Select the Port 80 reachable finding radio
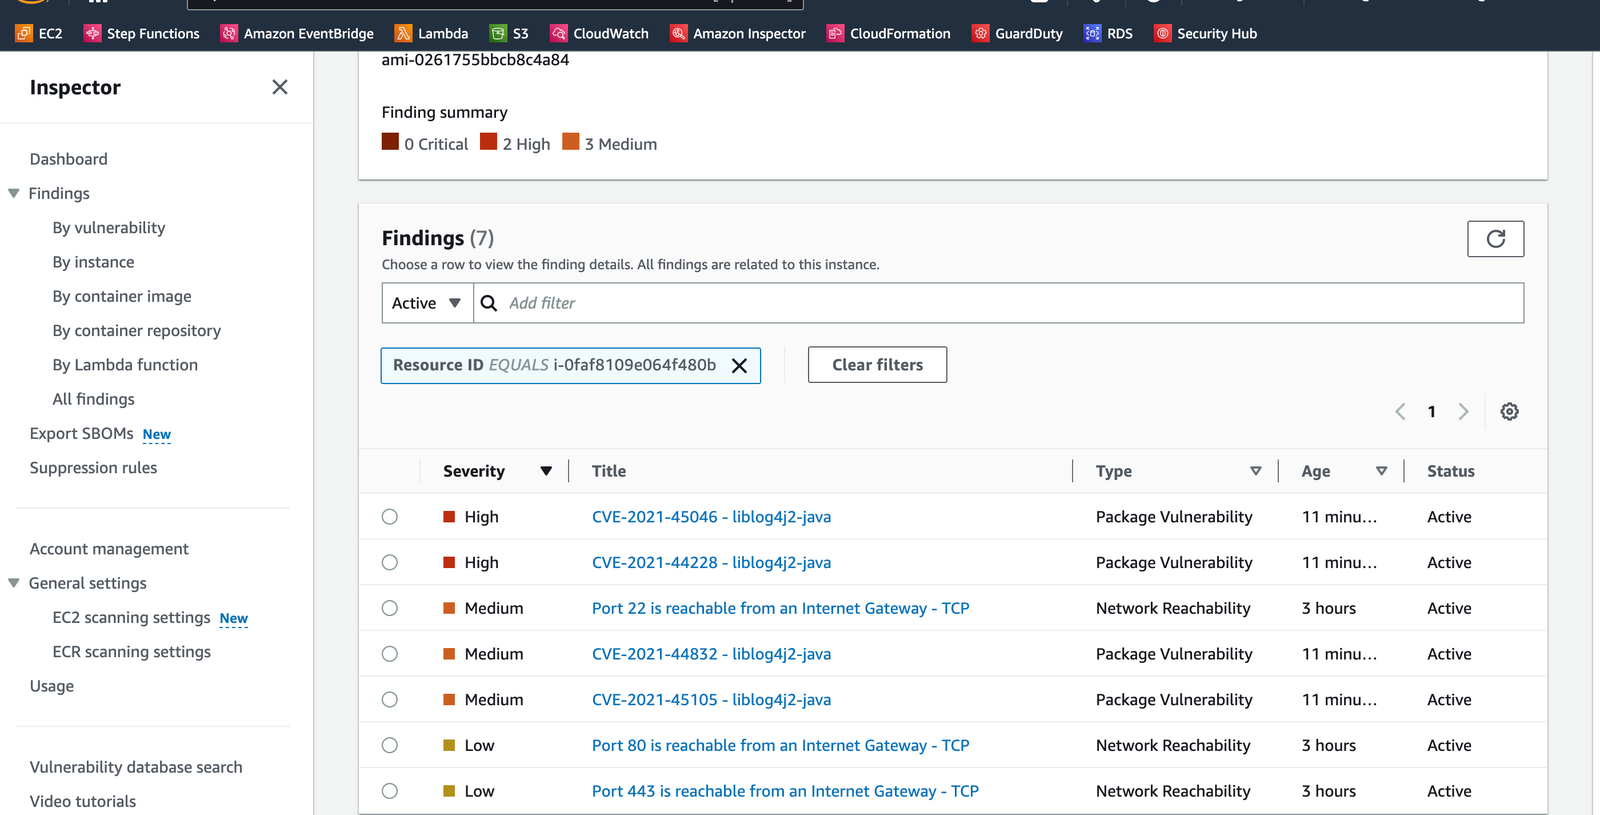This screenshot has height=815, width=1600. coord(390,745)
